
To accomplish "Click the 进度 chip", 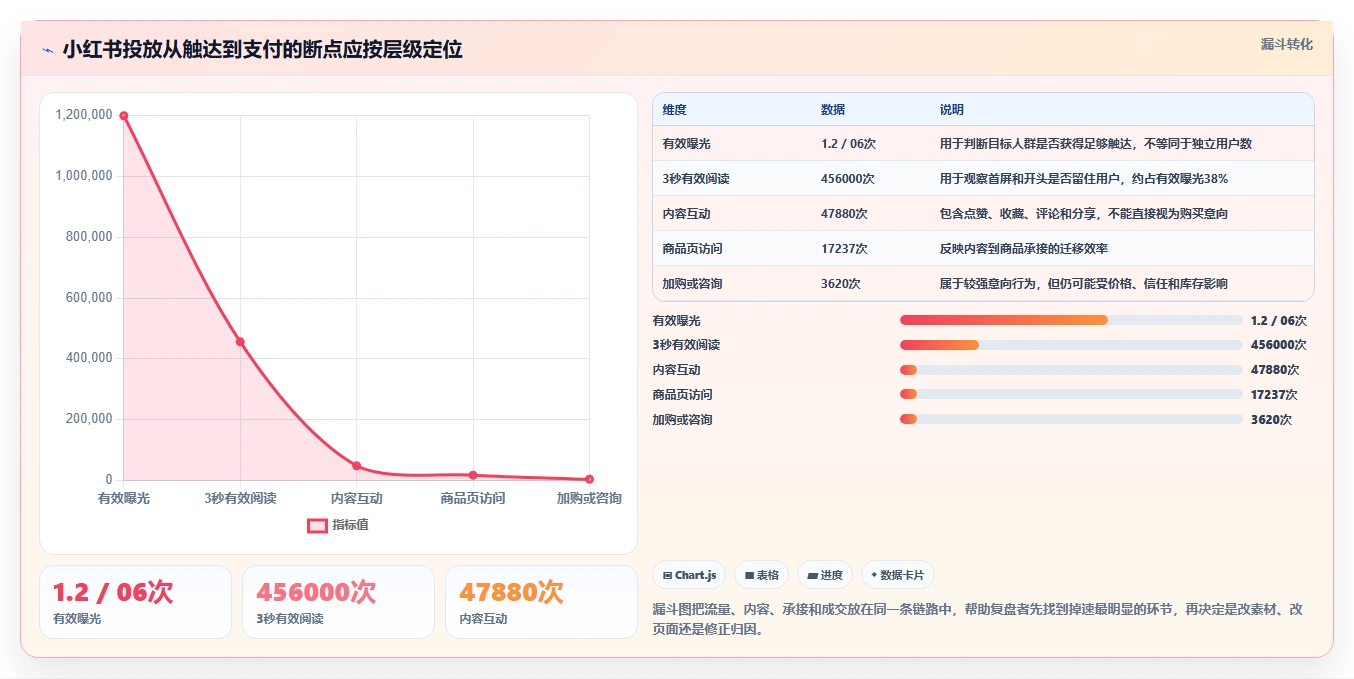I will [x=825, y=575].
